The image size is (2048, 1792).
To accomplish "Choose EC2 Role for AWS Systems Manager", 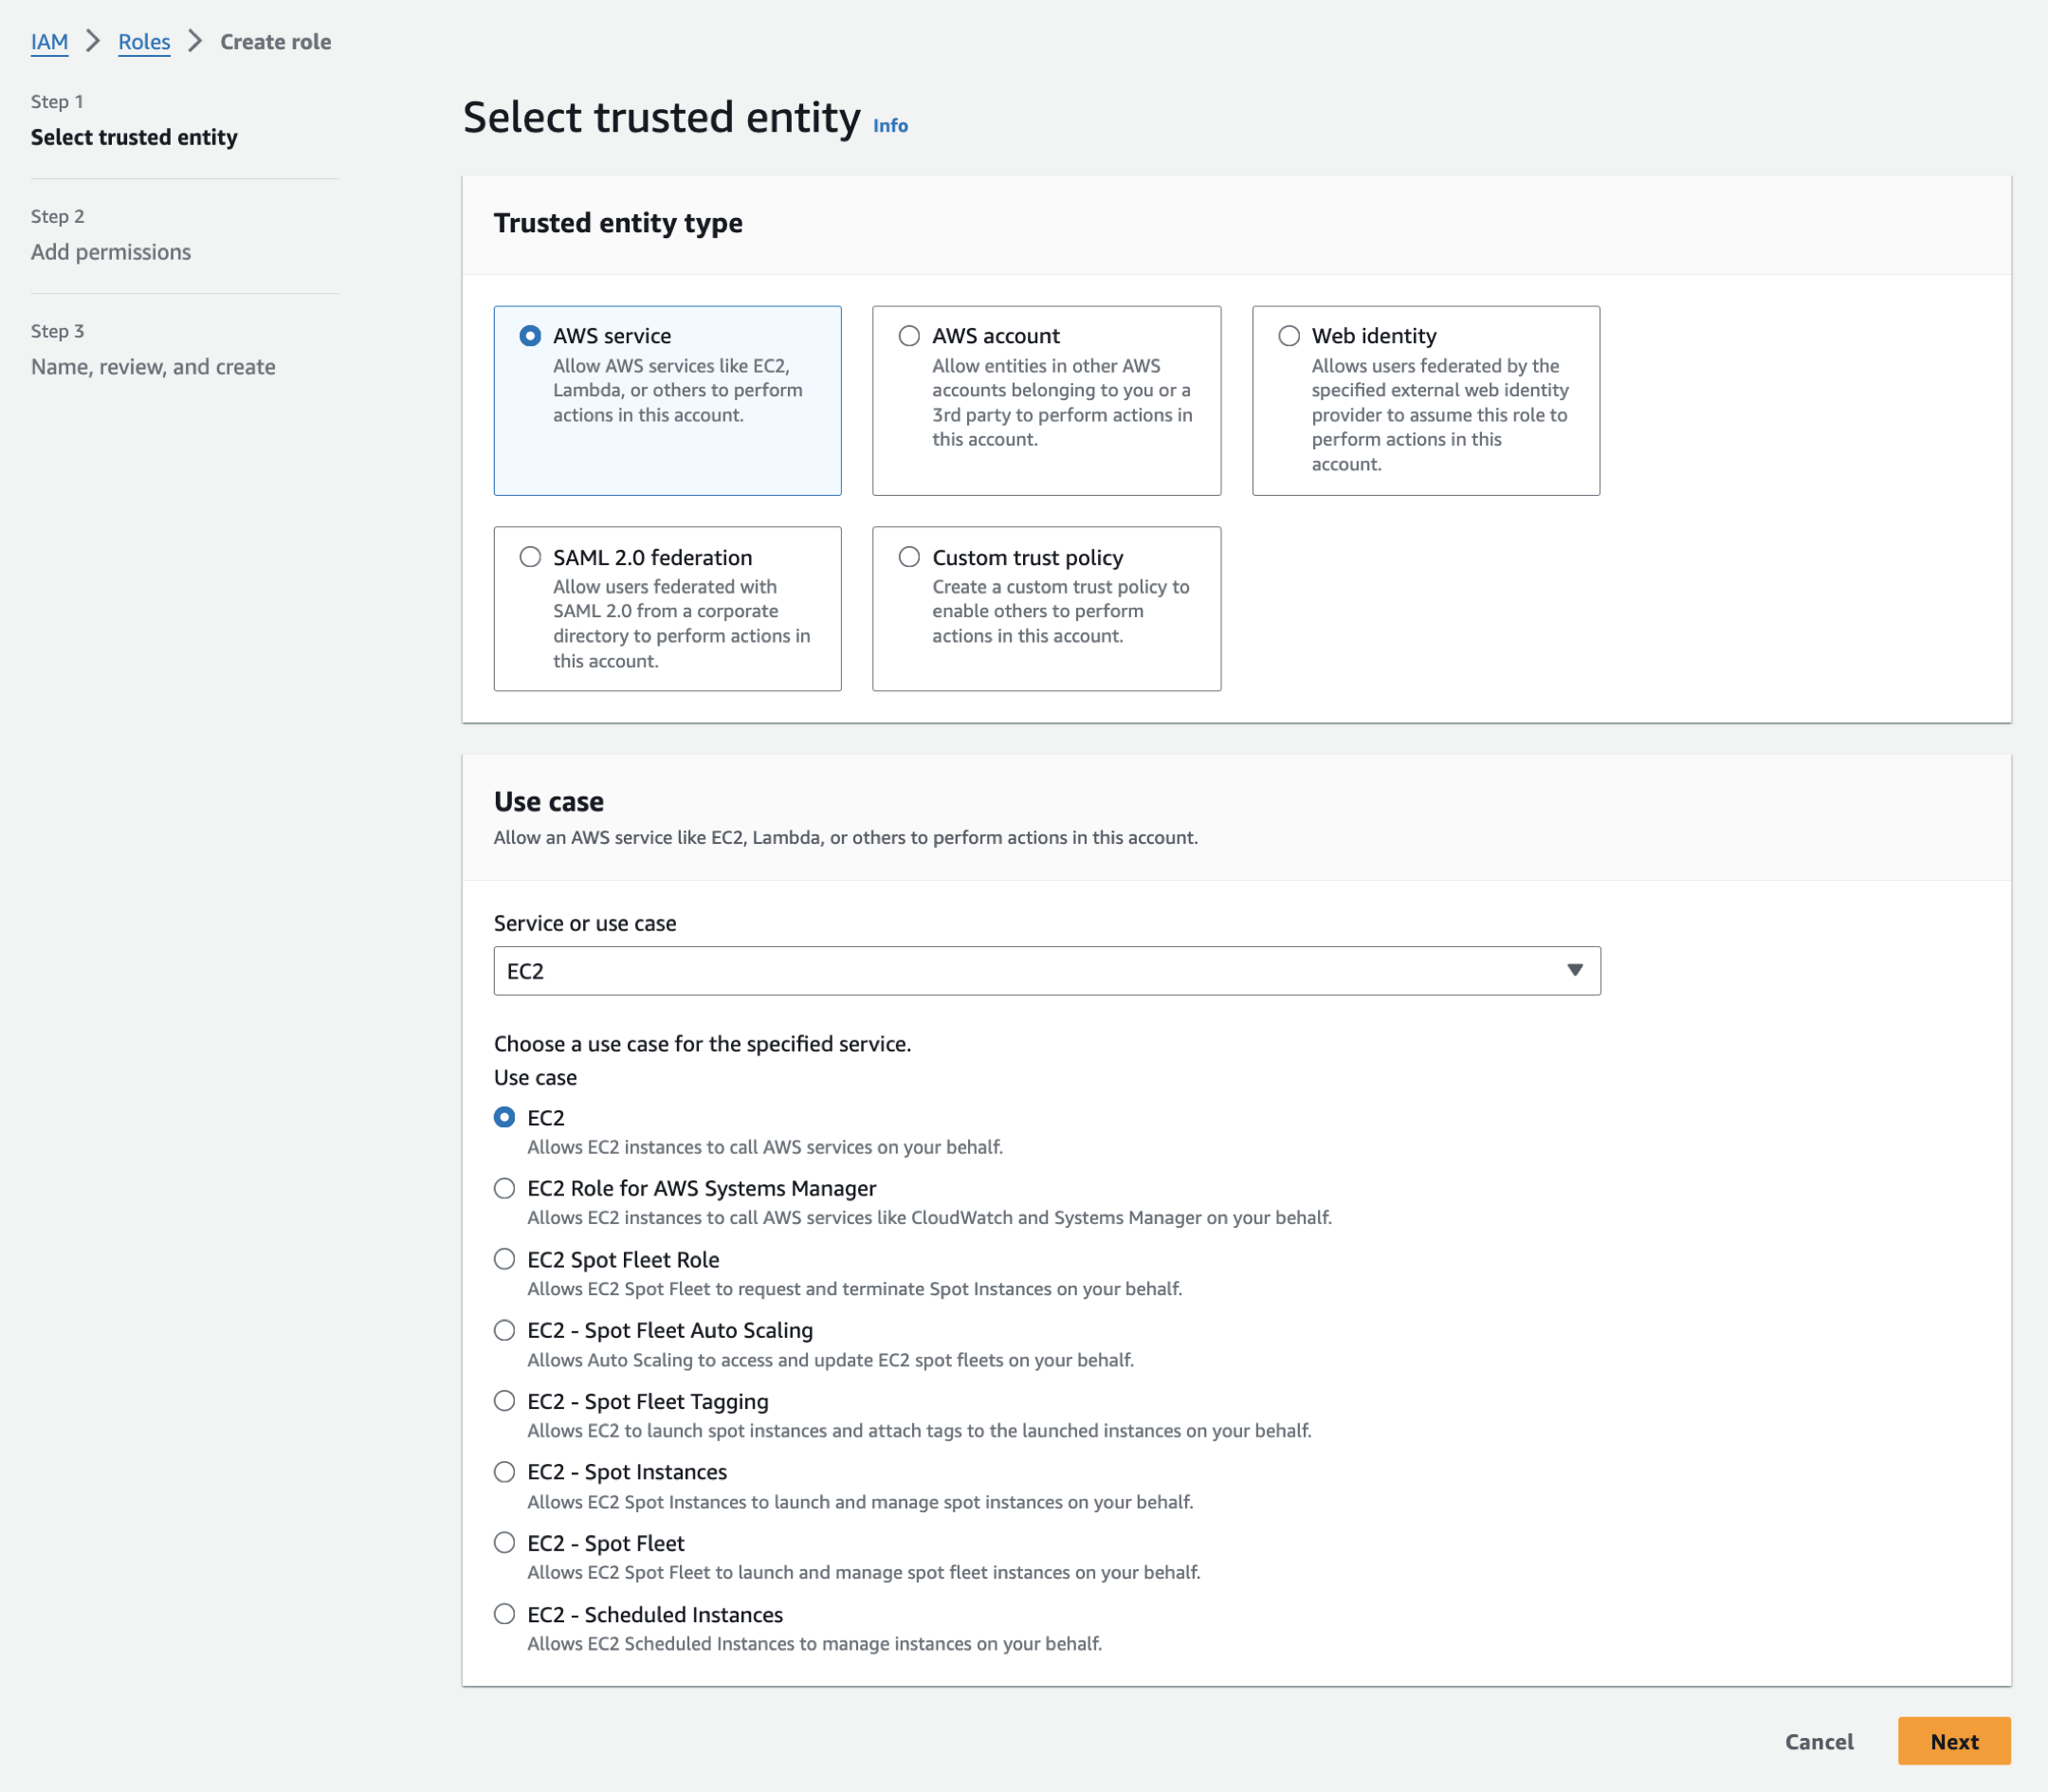I will (x=505, y=1188).
